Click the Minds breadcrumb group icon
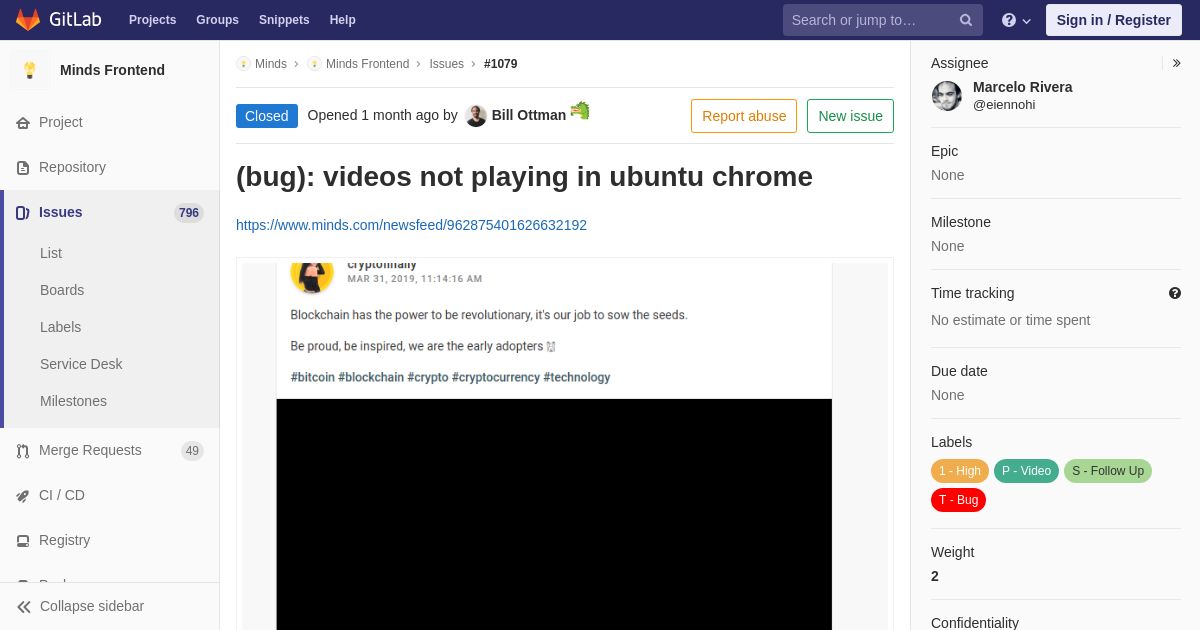 pos(243,64)
